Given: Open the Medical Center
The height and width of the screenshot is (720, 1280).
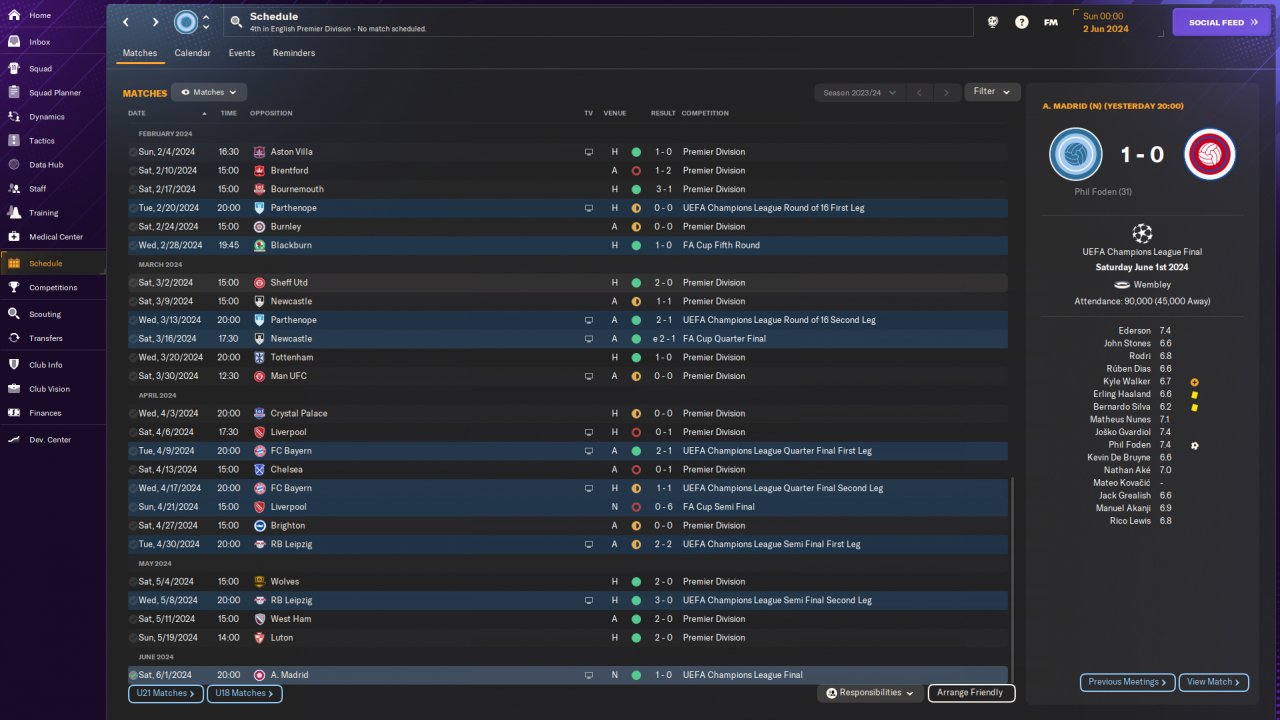Looking at the screenshot, I should pos(53,237).
